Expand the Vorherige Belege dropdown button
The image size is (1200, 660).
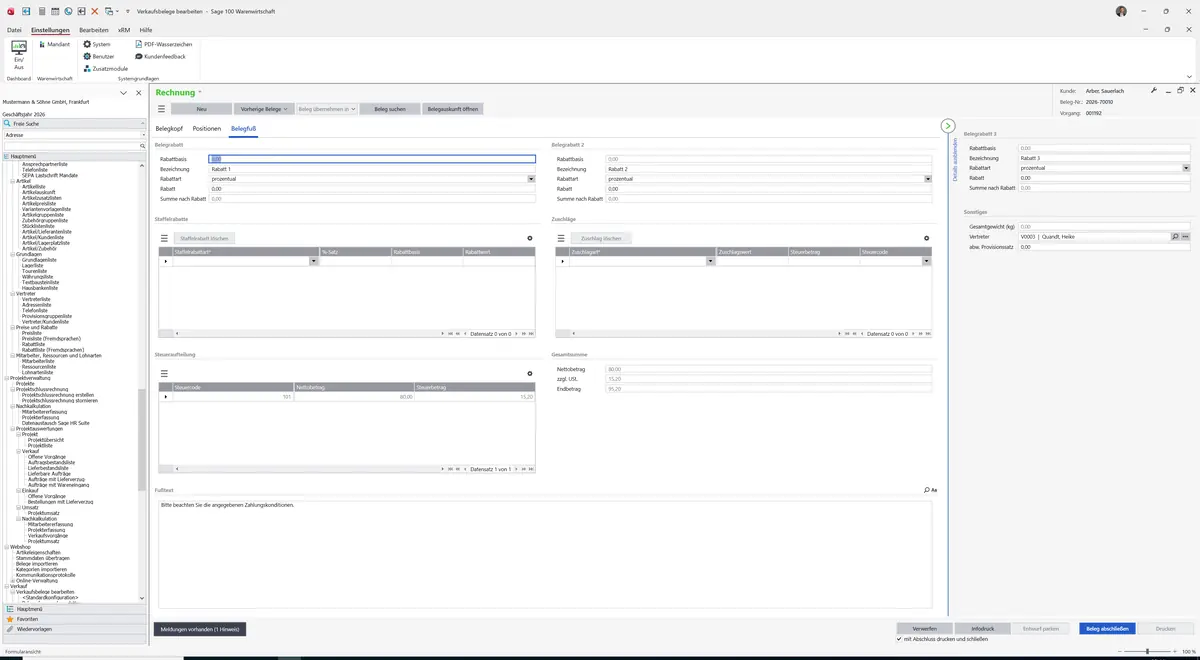click(x=264, y=108)
